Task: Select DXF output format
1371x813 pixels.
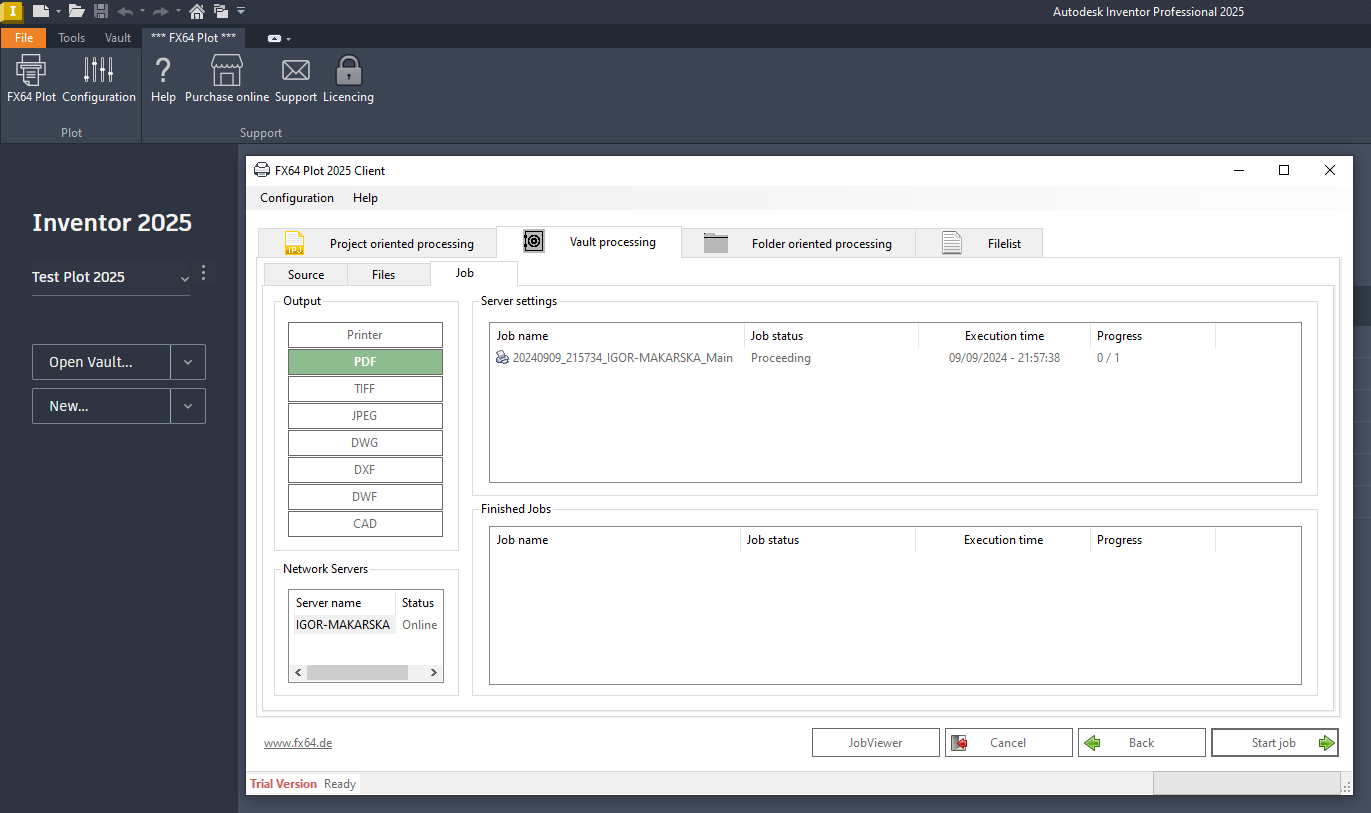Action: pos(365,470)
